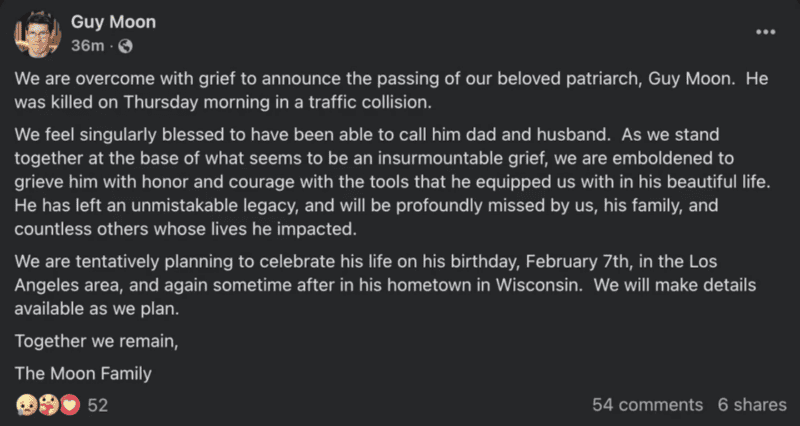Click the sad face reaction emoji
Image resolution: width=800 pixels, height=426 pixels.
(25, 404)
